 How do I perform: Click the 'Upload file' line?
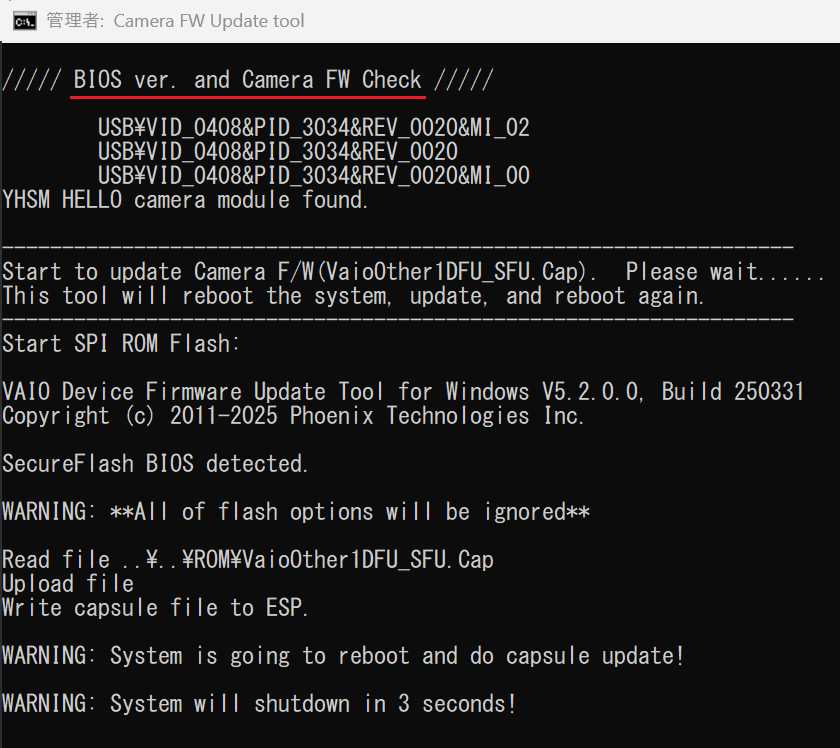(68, 584)
